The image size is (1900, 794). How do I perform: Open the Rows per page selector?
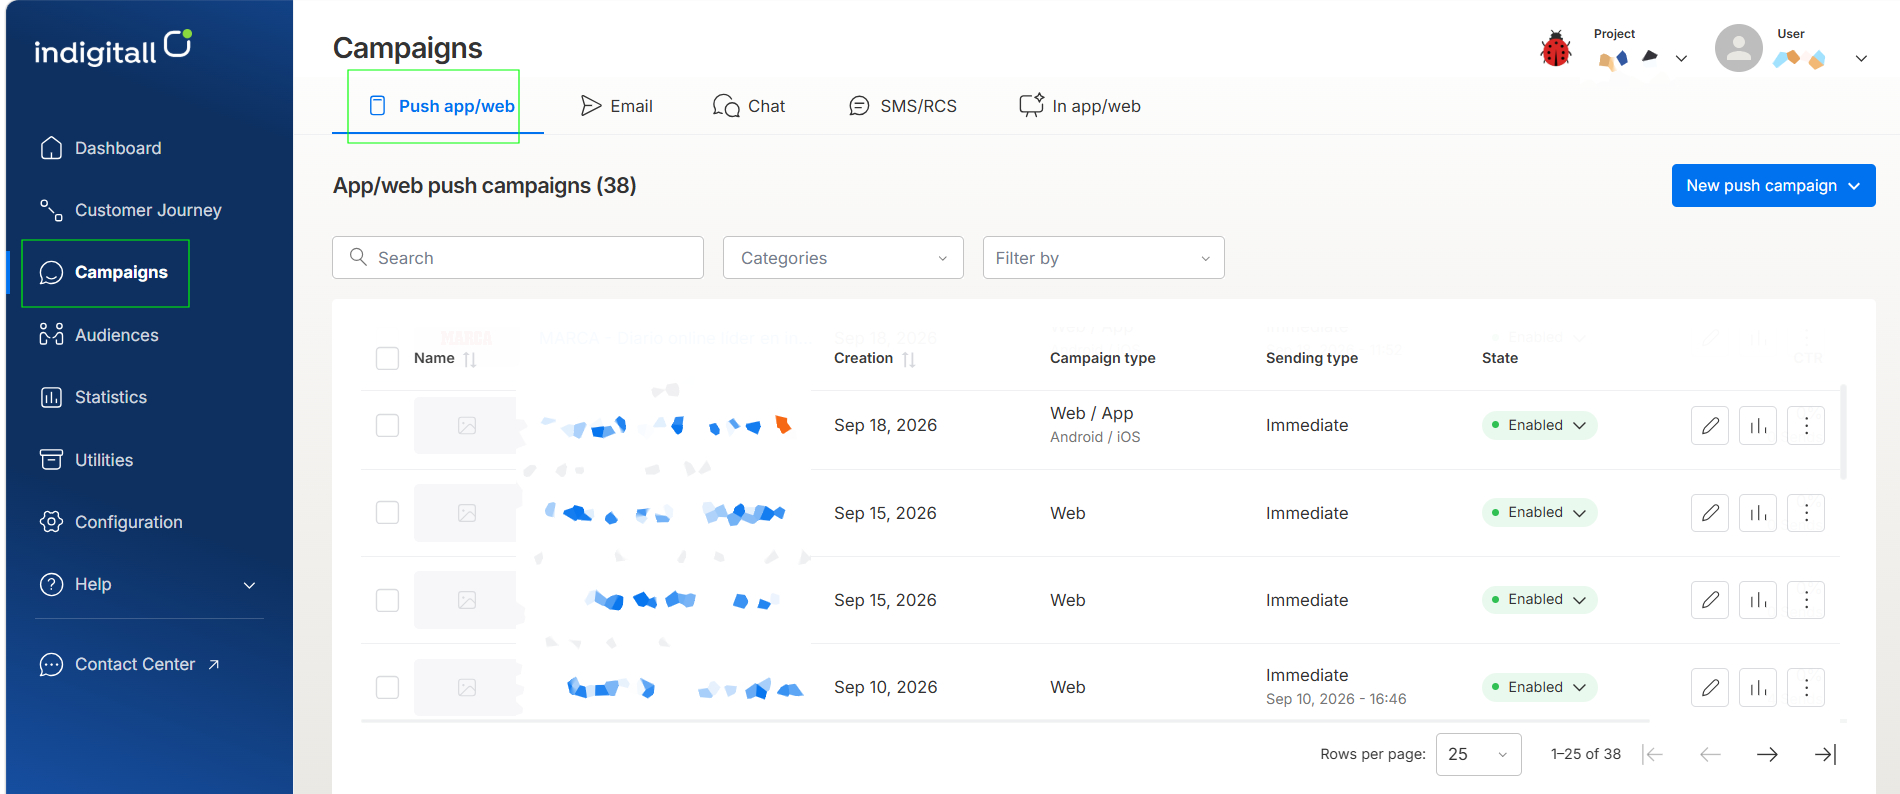coord(1478,754)
